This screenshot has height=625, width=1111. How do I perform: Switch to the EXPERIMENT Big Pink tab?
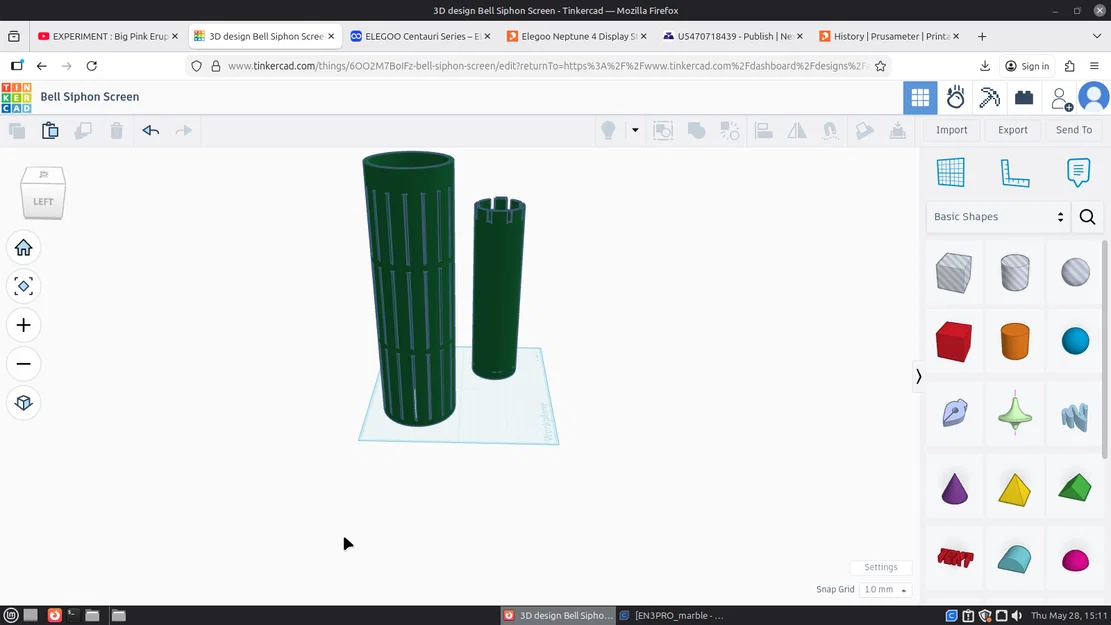click(108, 36)
